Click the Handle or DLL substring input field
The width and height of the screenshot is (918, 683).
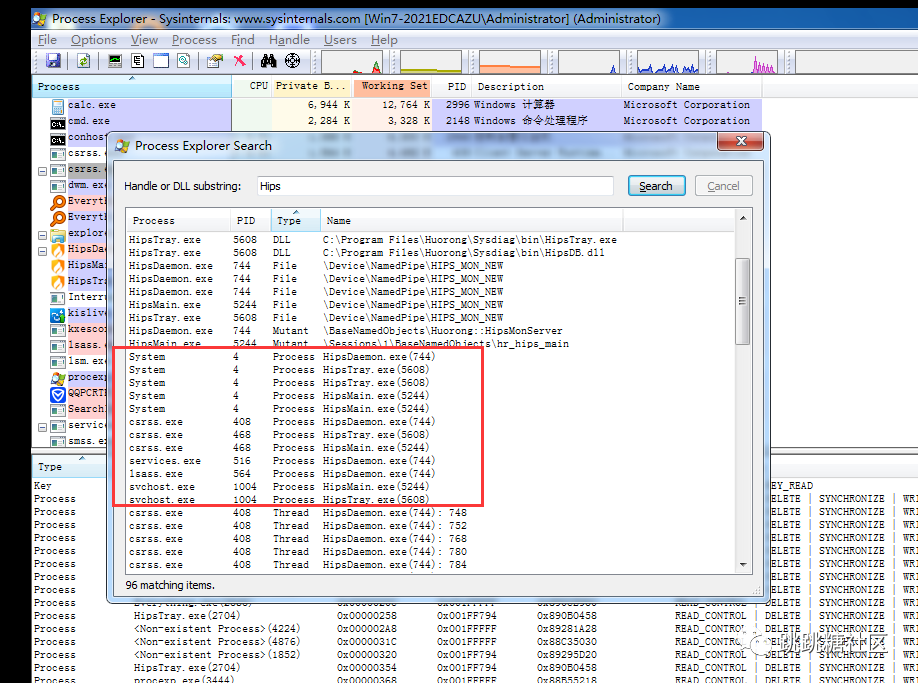tap(435, 186)
